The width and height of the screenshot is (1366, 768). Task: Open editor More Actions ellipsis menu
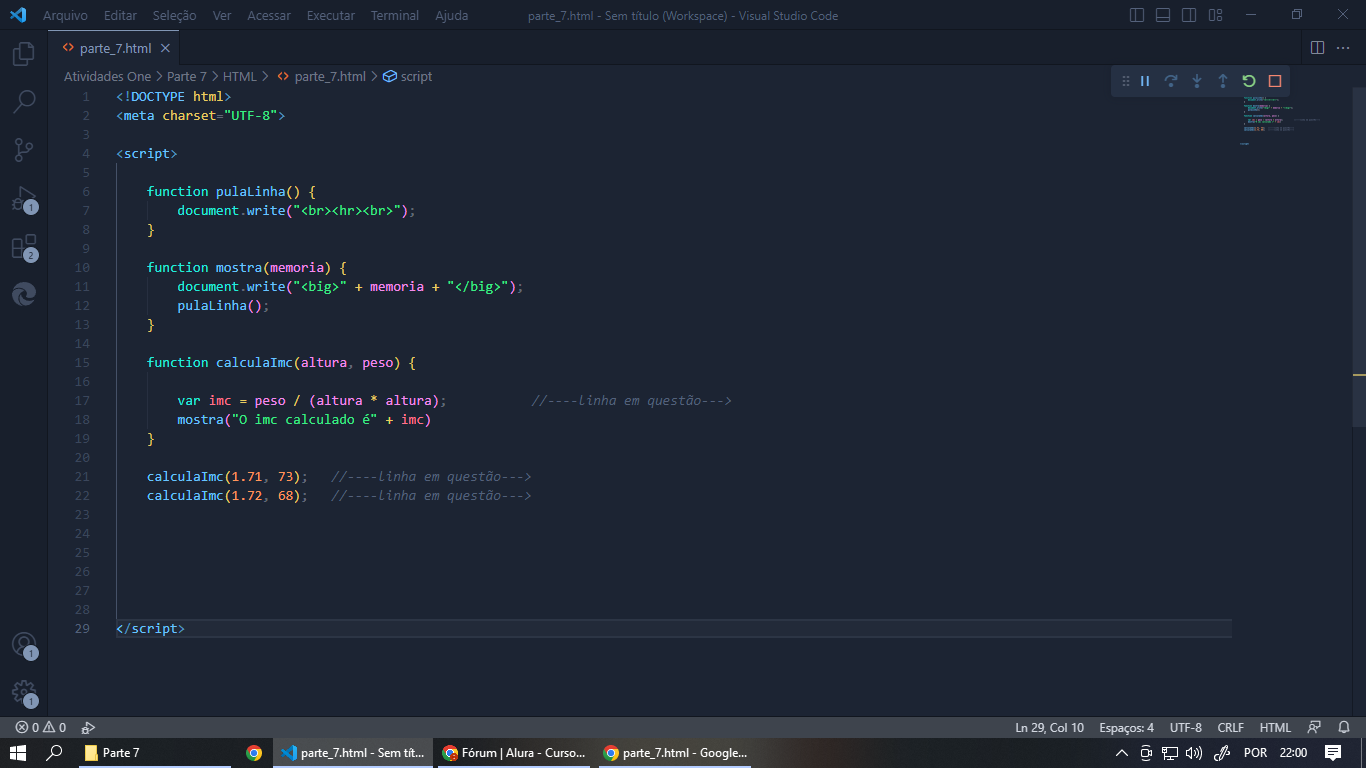(1343, 48)
